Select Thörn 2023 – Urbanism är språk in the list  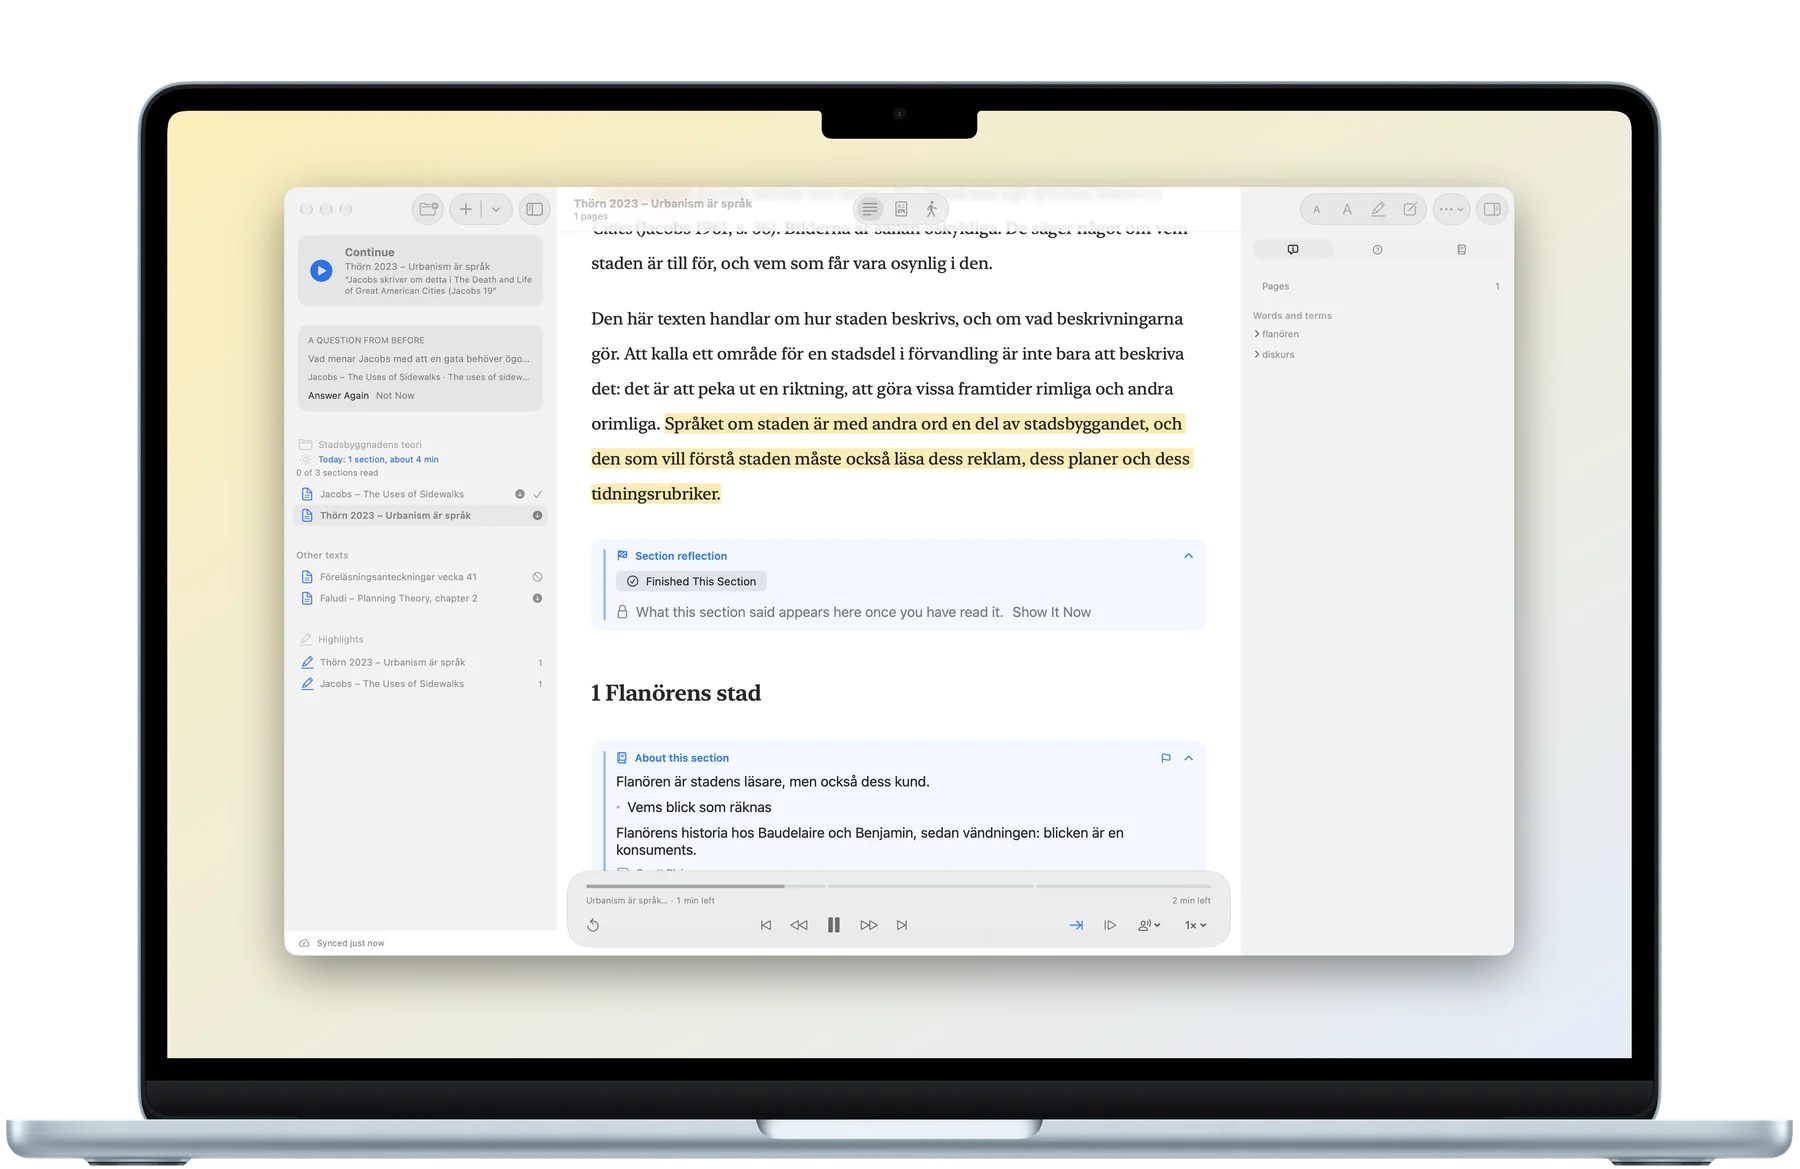(x=420, y=515)
